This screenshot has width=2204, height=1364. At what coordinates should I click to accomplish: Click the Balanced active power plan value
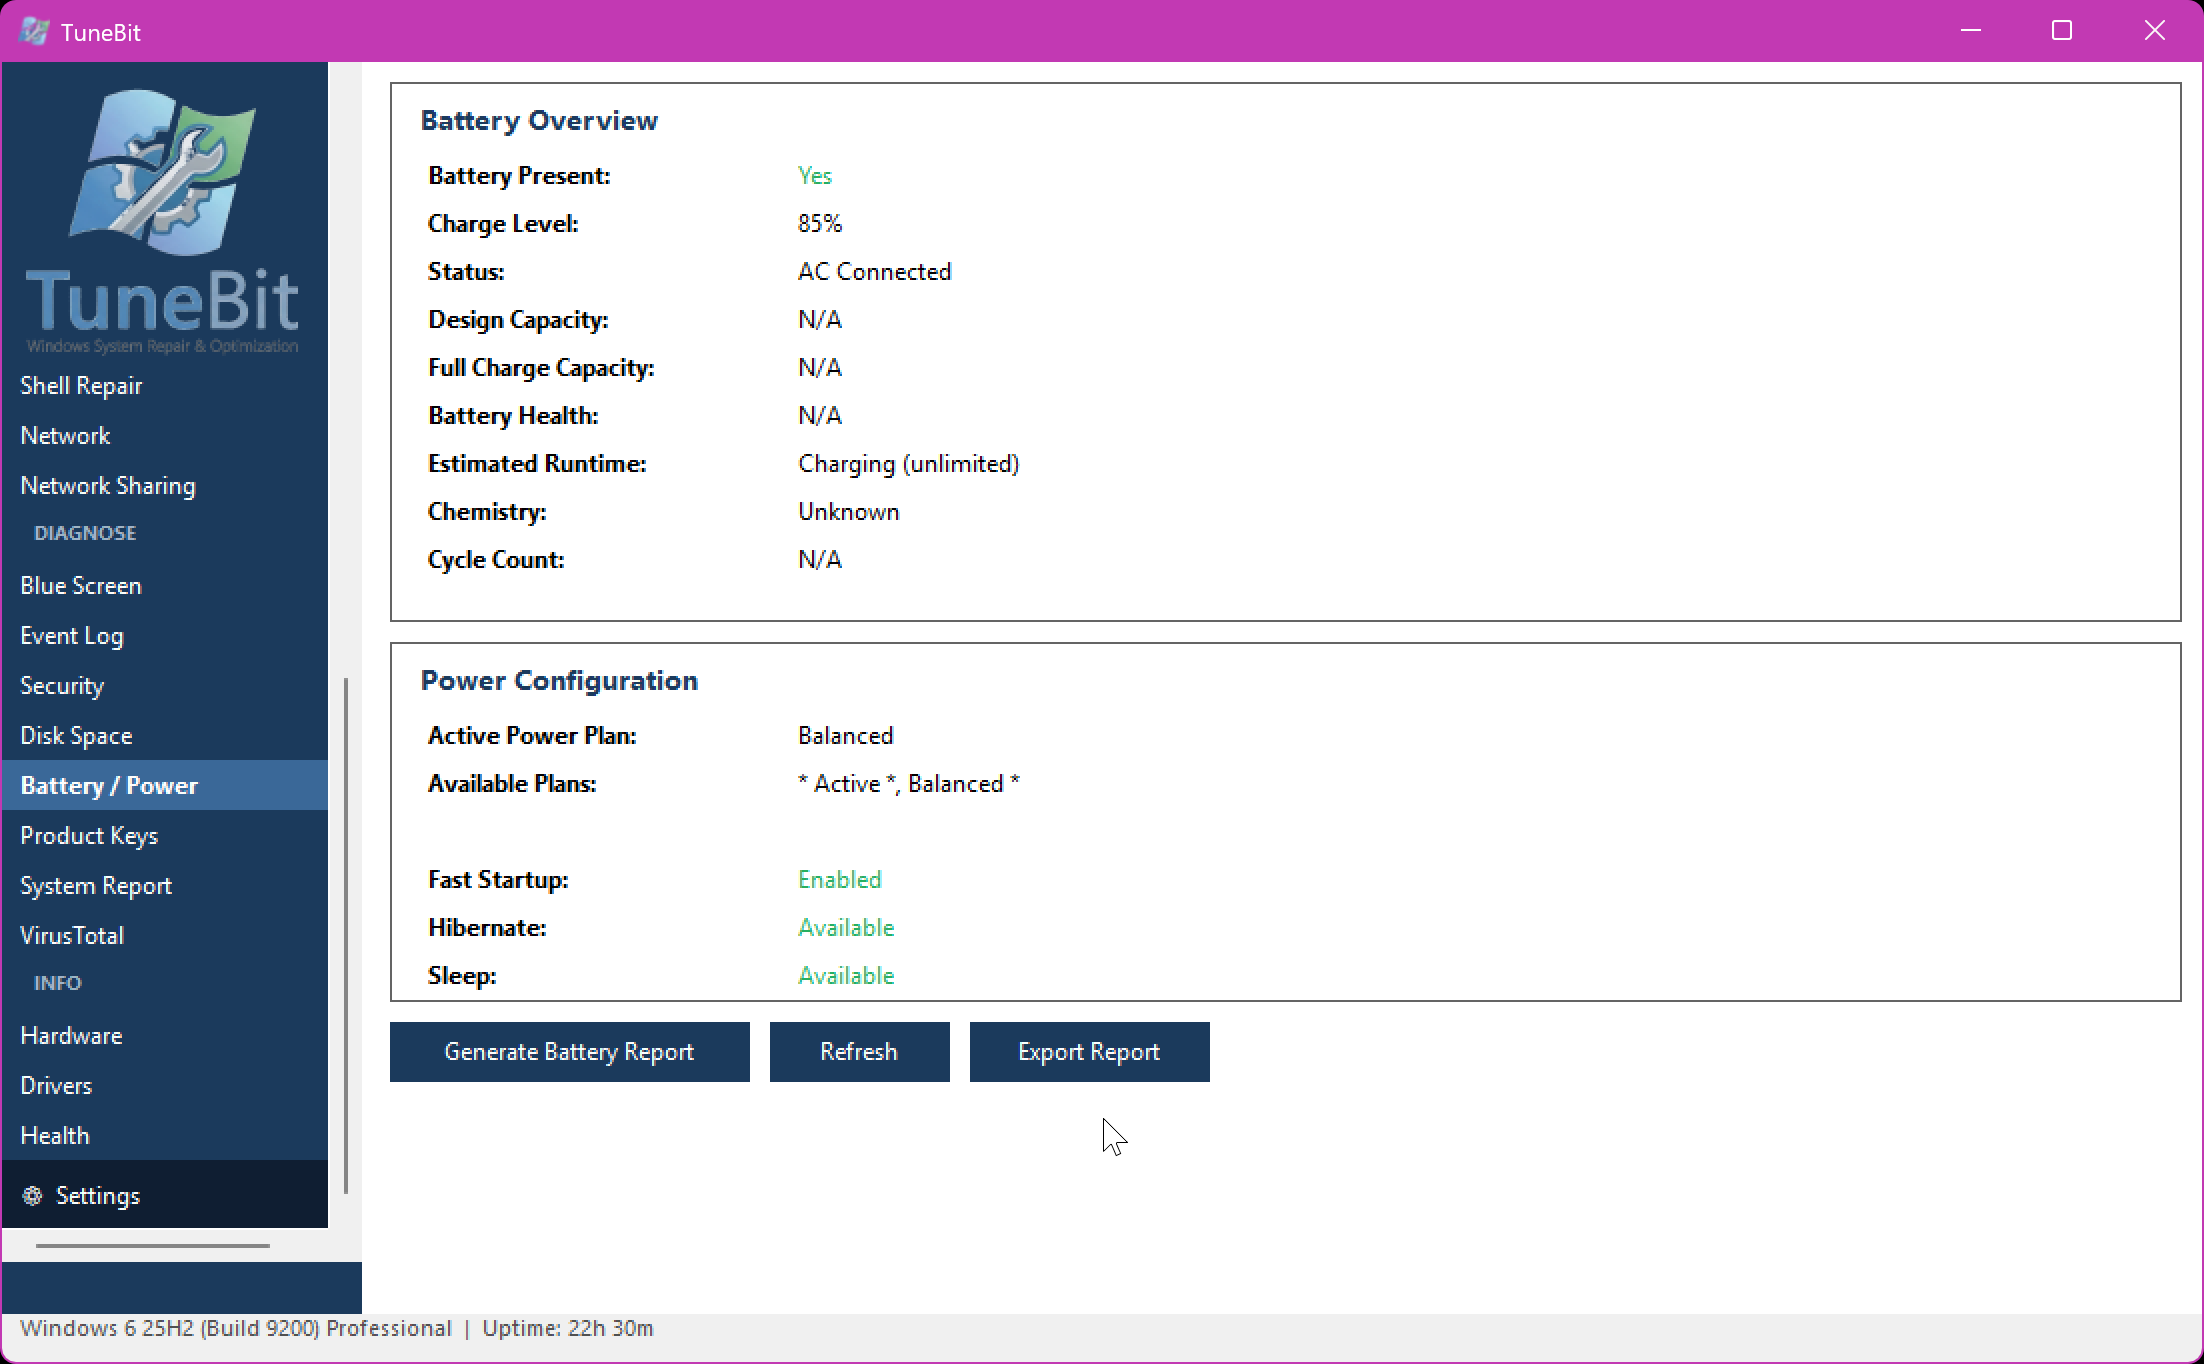[845, 735]
